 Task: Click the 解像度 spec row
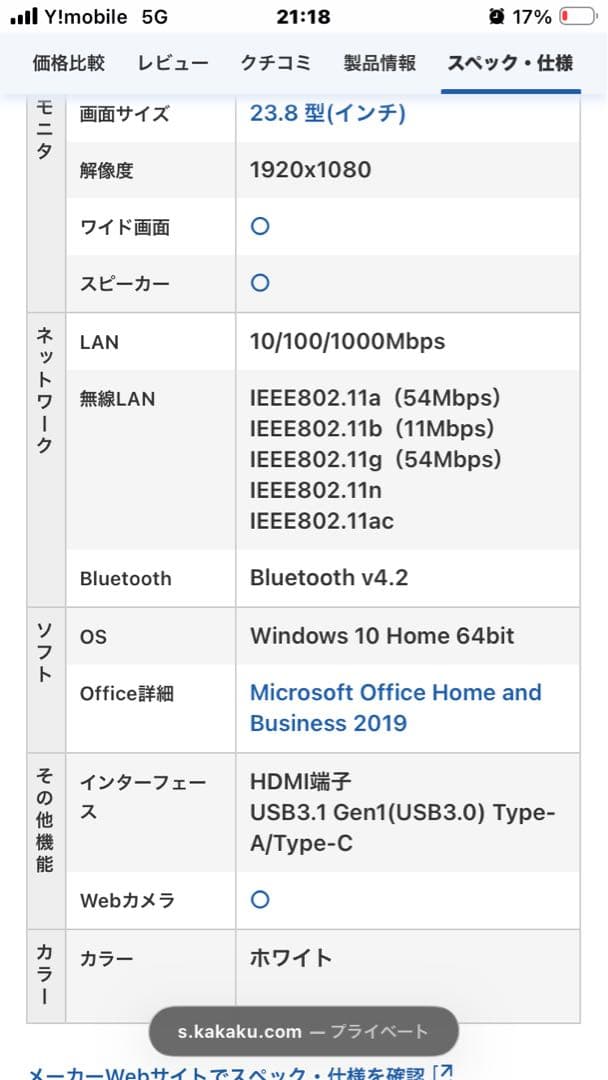point(310,170)
